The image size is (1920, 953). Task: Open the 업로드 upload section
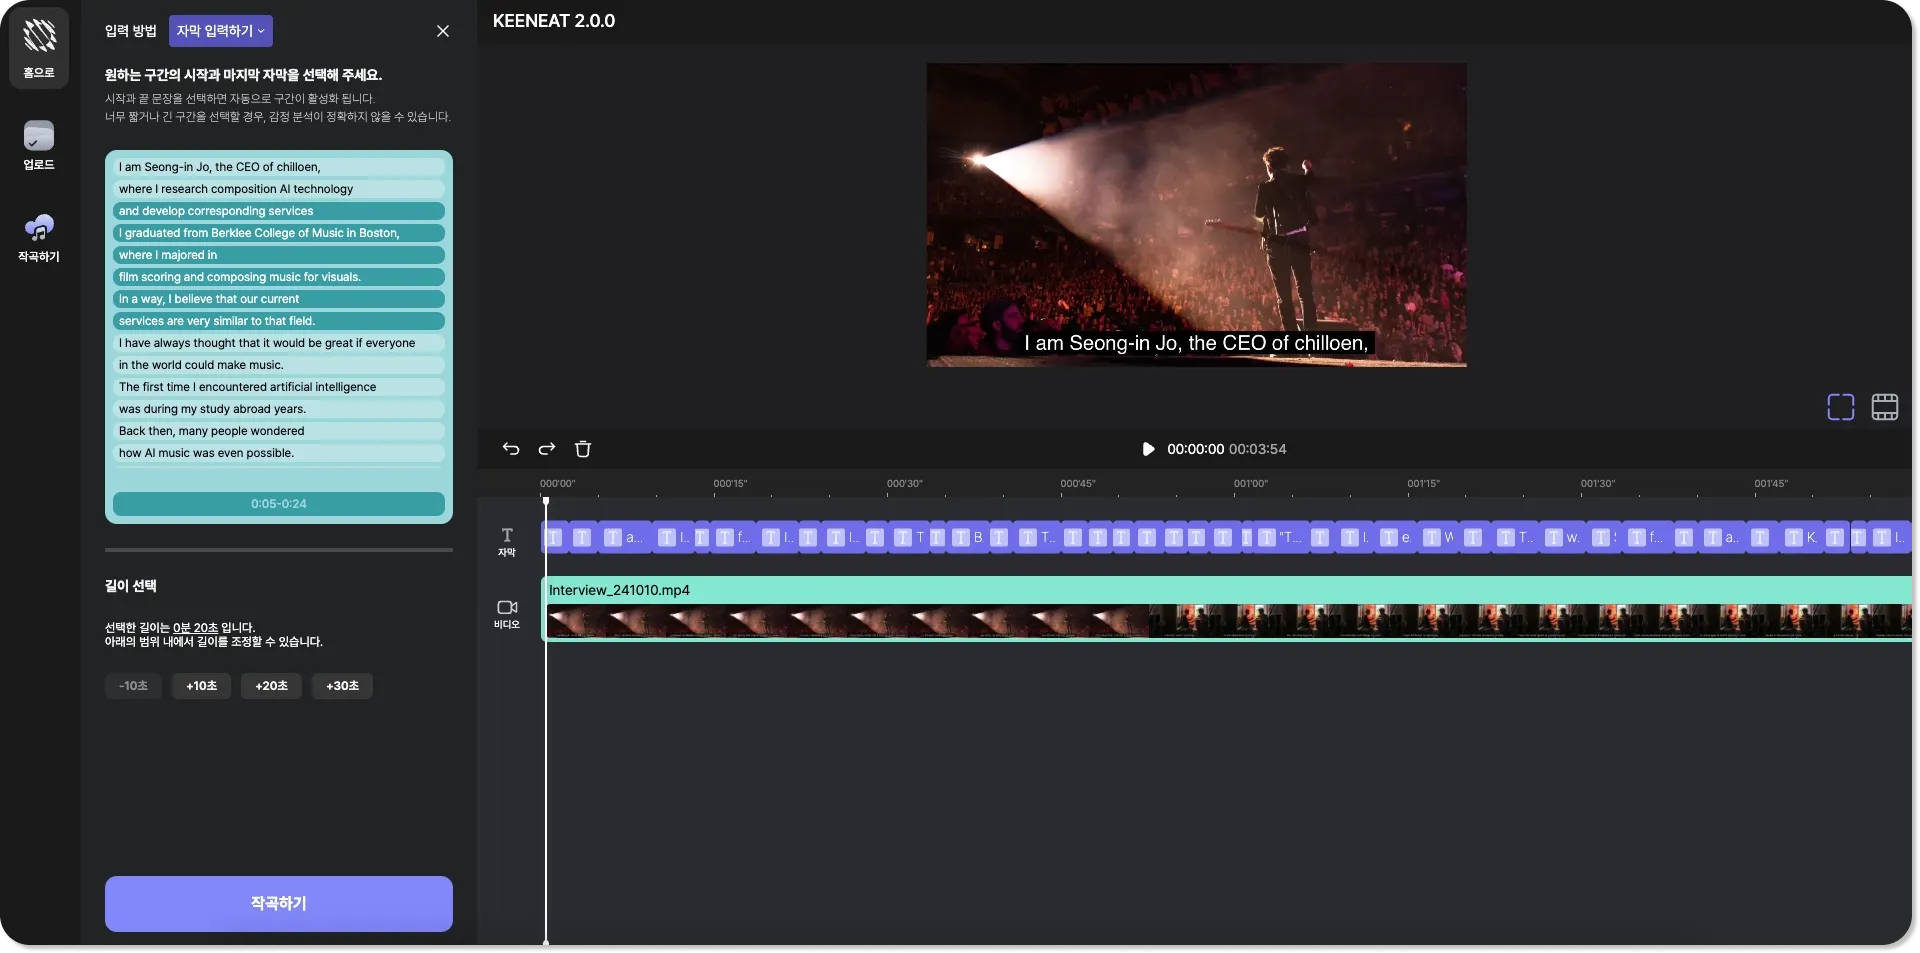tap(39, 146)
